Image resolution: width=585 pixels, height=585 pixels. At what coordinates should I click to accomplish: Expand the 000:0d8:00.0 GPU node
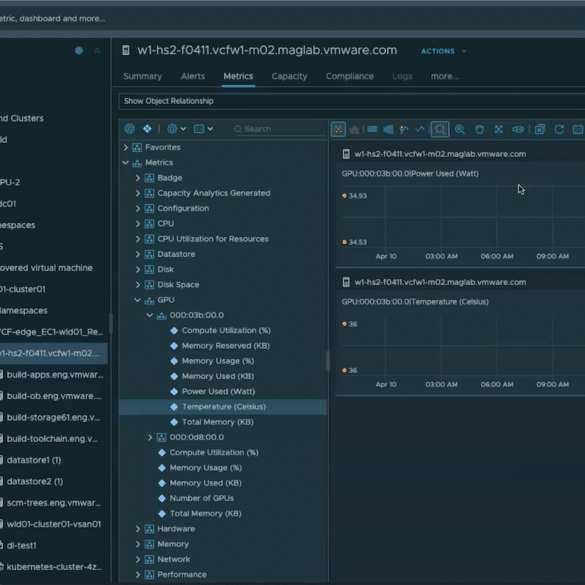click(x=150, y=437)
